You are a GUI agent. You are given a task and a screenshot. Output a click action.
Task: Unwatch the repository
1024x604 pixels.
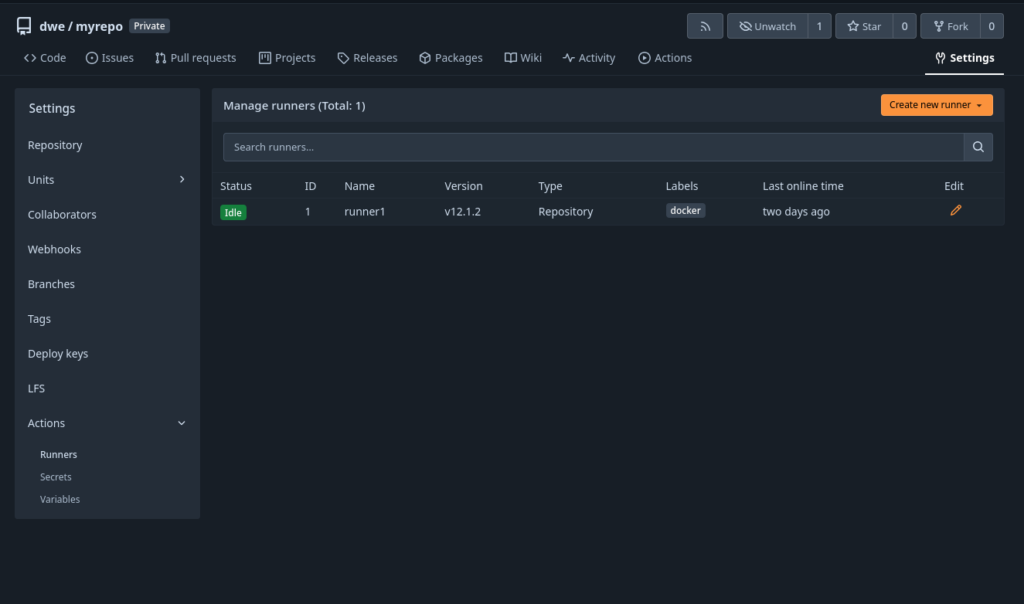click(x=767, y=26)
